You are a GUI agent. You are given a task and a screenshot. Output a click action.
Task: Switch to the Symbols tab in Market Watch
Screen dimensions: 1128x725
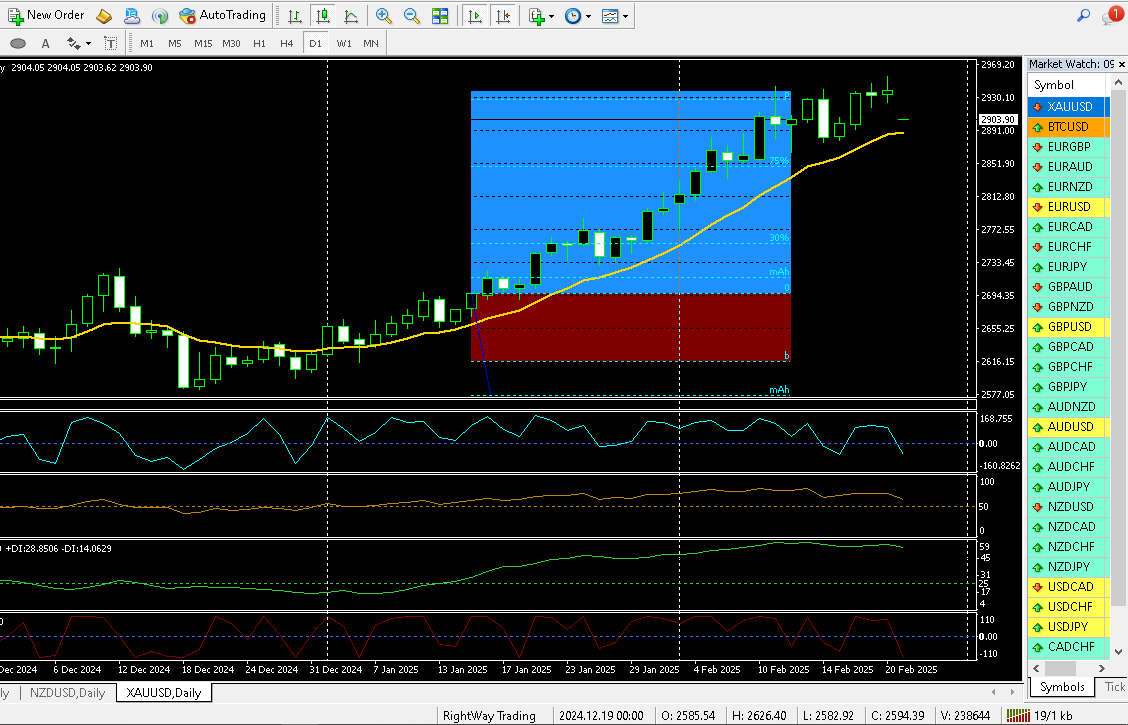[1061, 687]
